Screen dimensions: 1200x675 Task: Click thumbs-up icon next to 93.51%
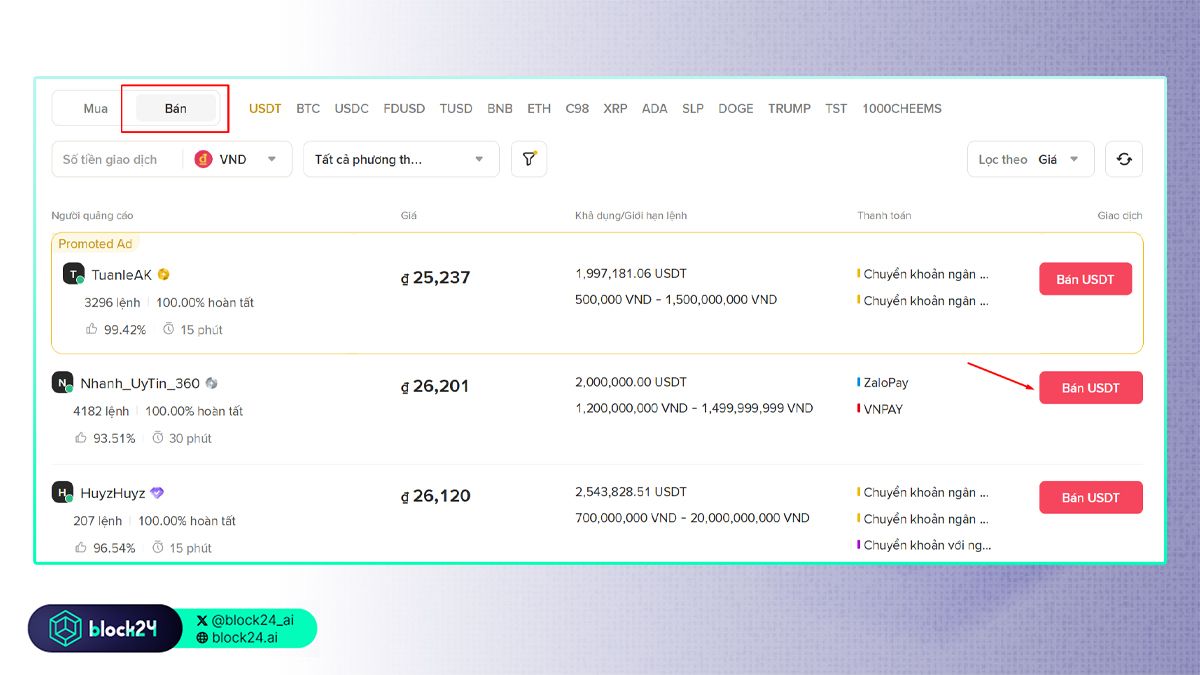81,438
